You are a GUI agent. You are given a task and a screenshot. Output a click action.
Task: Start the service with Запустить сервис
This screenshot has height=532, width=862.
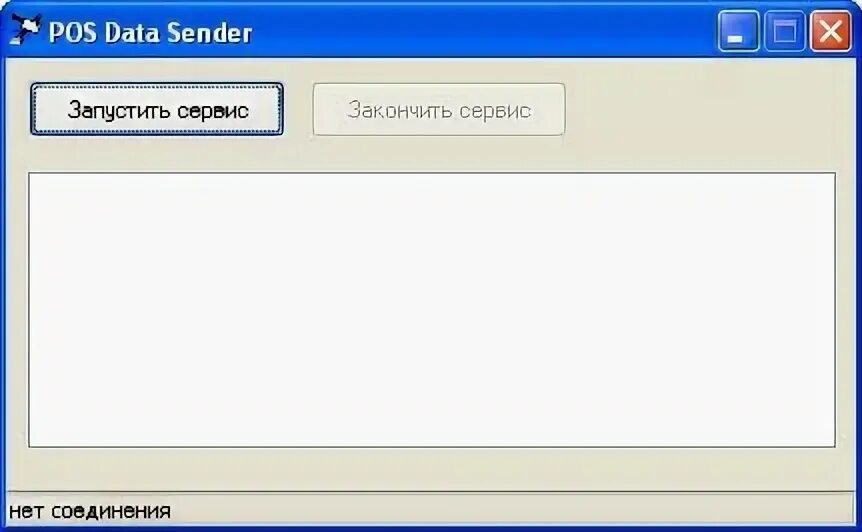point(157,109)
